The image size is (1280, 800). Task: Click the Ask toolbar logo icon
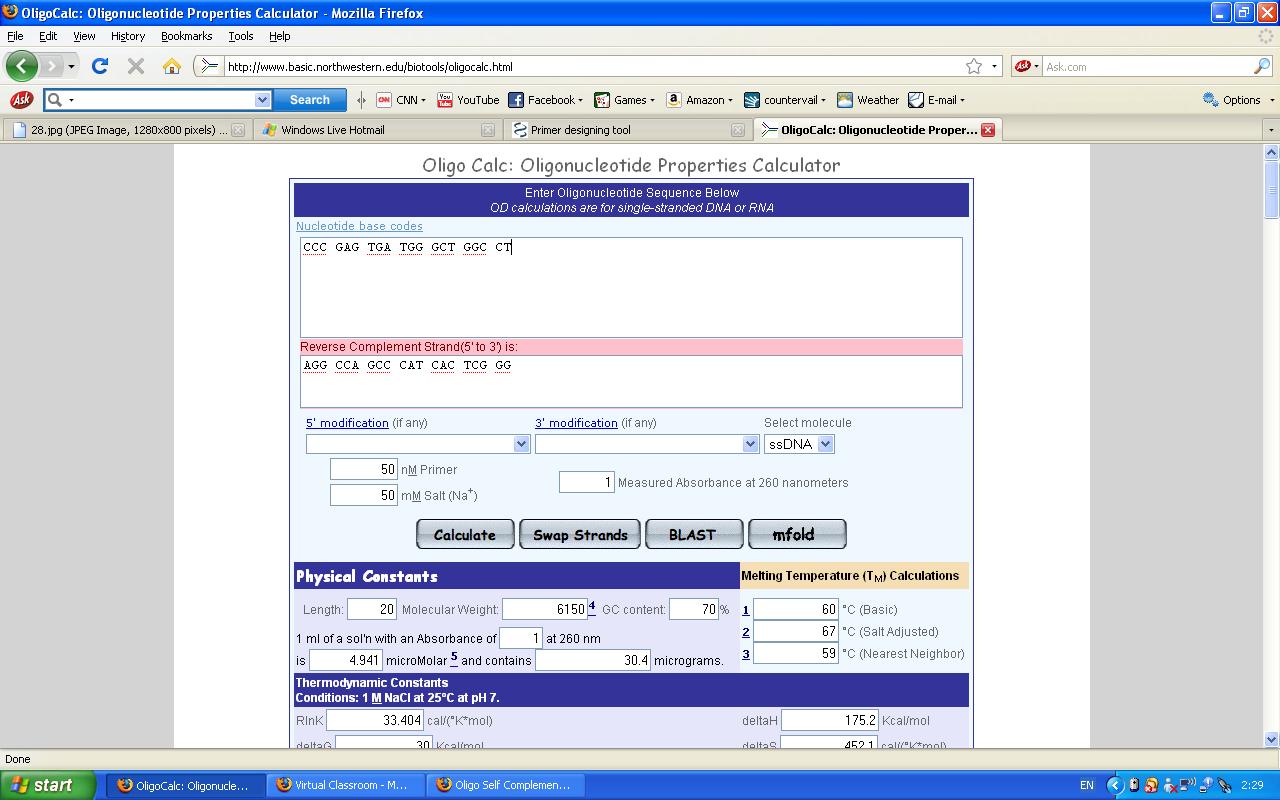[x=21, y=99]
